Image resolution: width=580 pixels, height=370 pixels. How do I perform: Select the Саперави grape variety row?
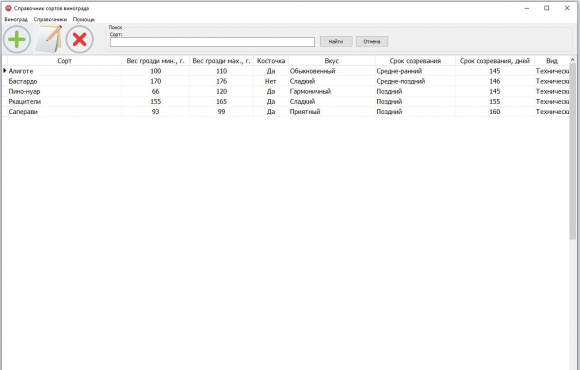(286, 111)
